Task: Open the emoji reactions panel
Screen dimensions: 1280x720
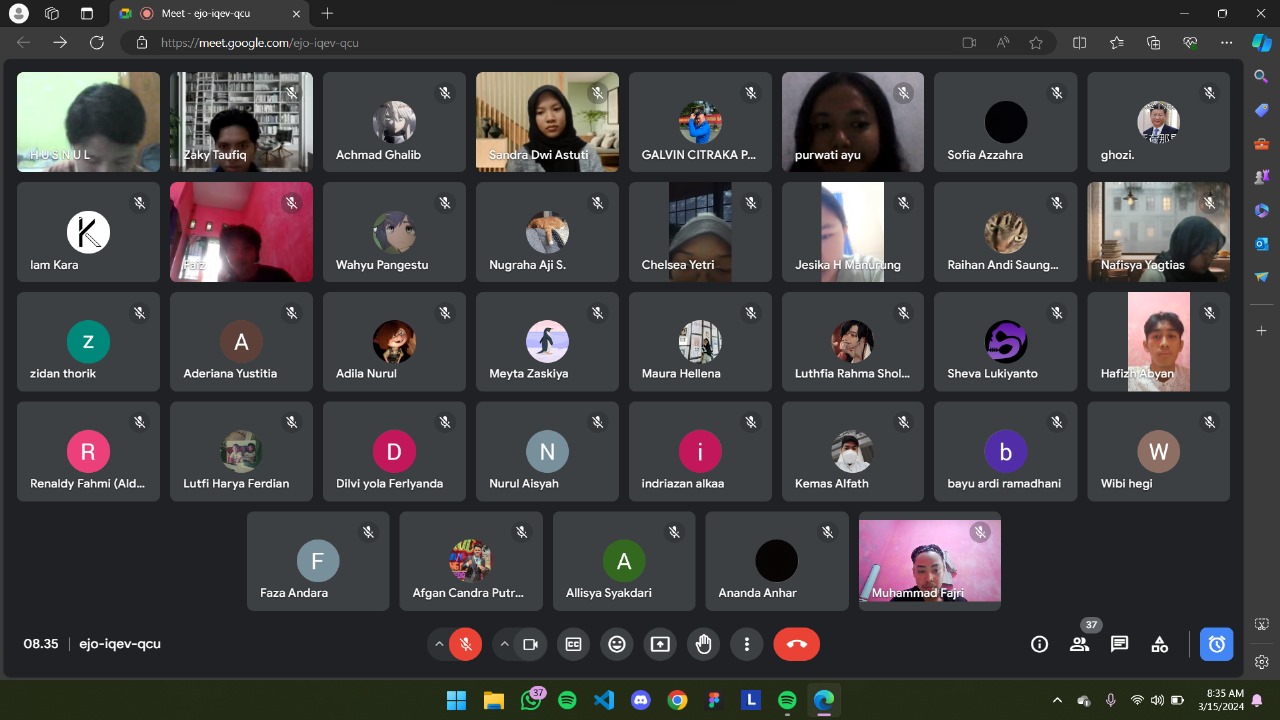Action: pyautogui.click(x=617, y=645)
